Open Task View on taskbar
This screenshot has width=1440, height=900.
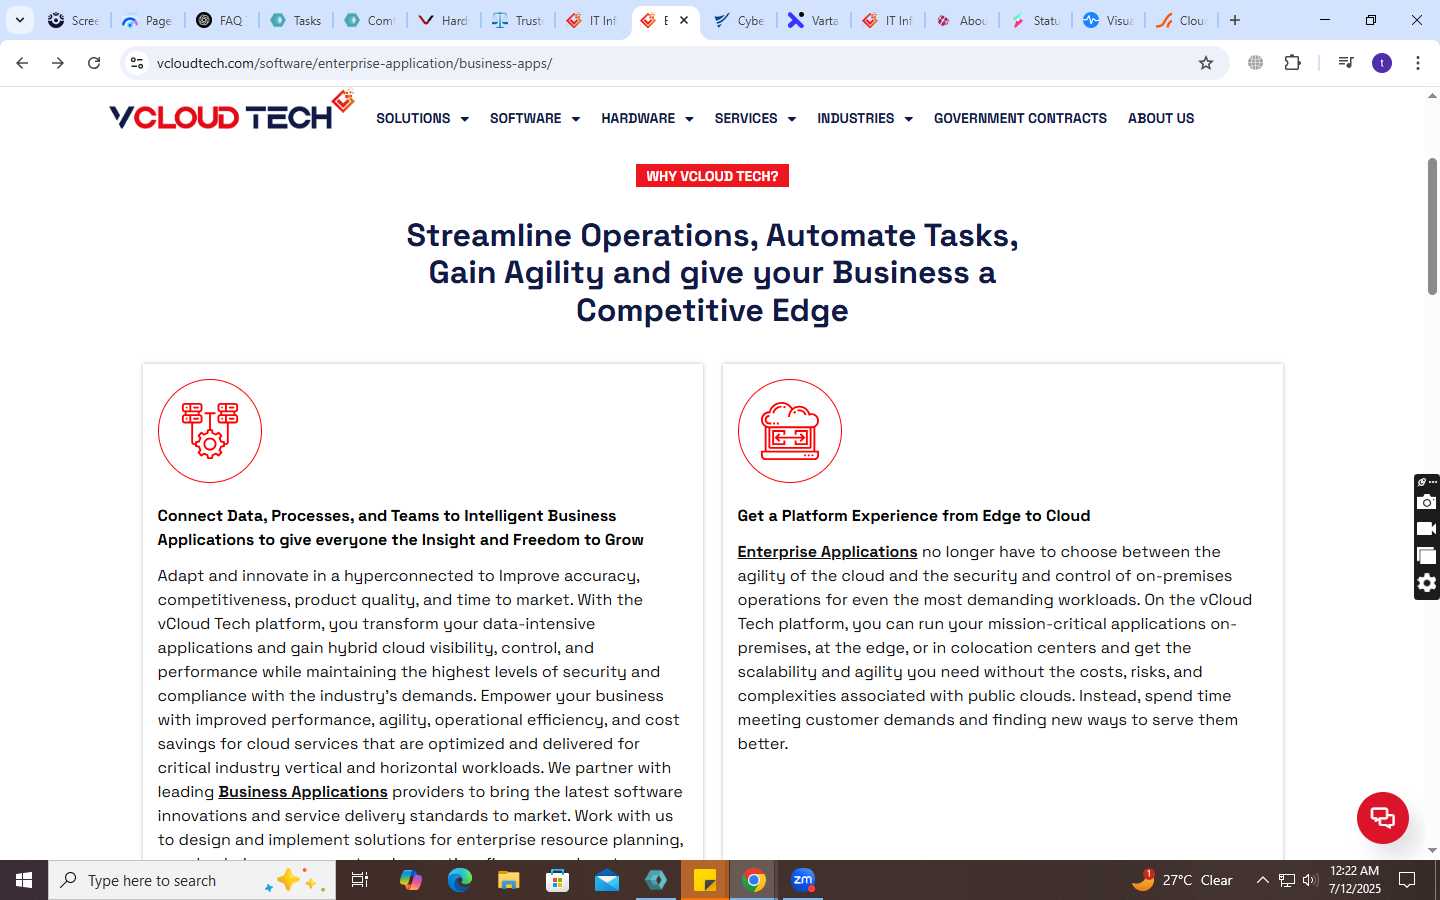[x=360, y=880]
